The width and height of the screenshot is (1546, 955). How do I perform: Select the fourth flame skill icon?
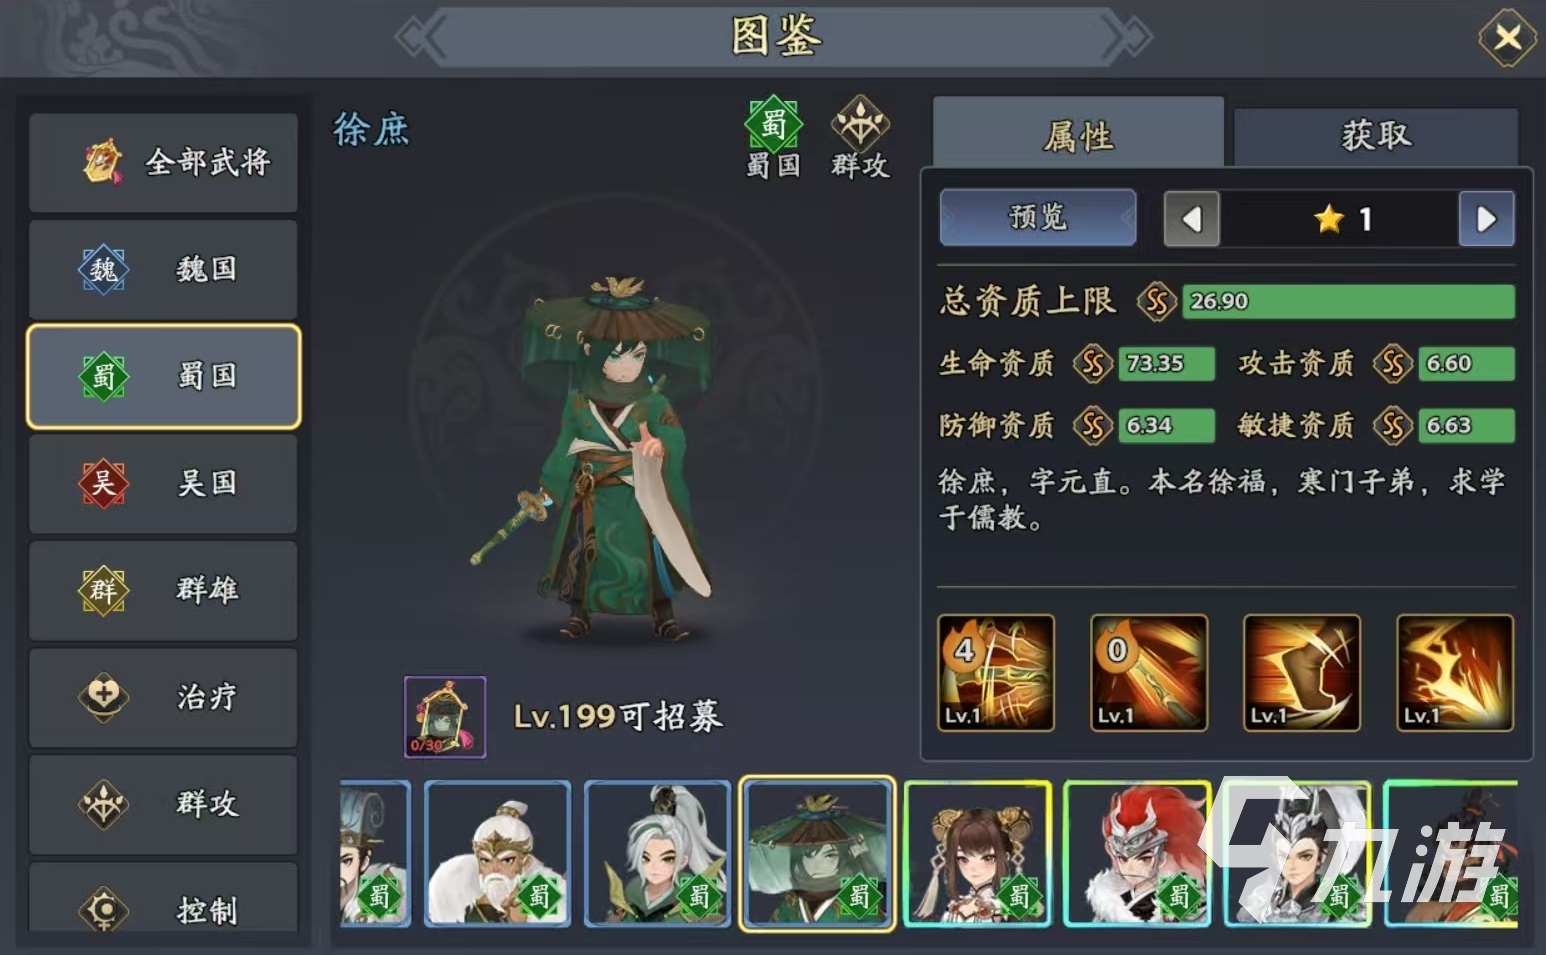(1455, 673)
